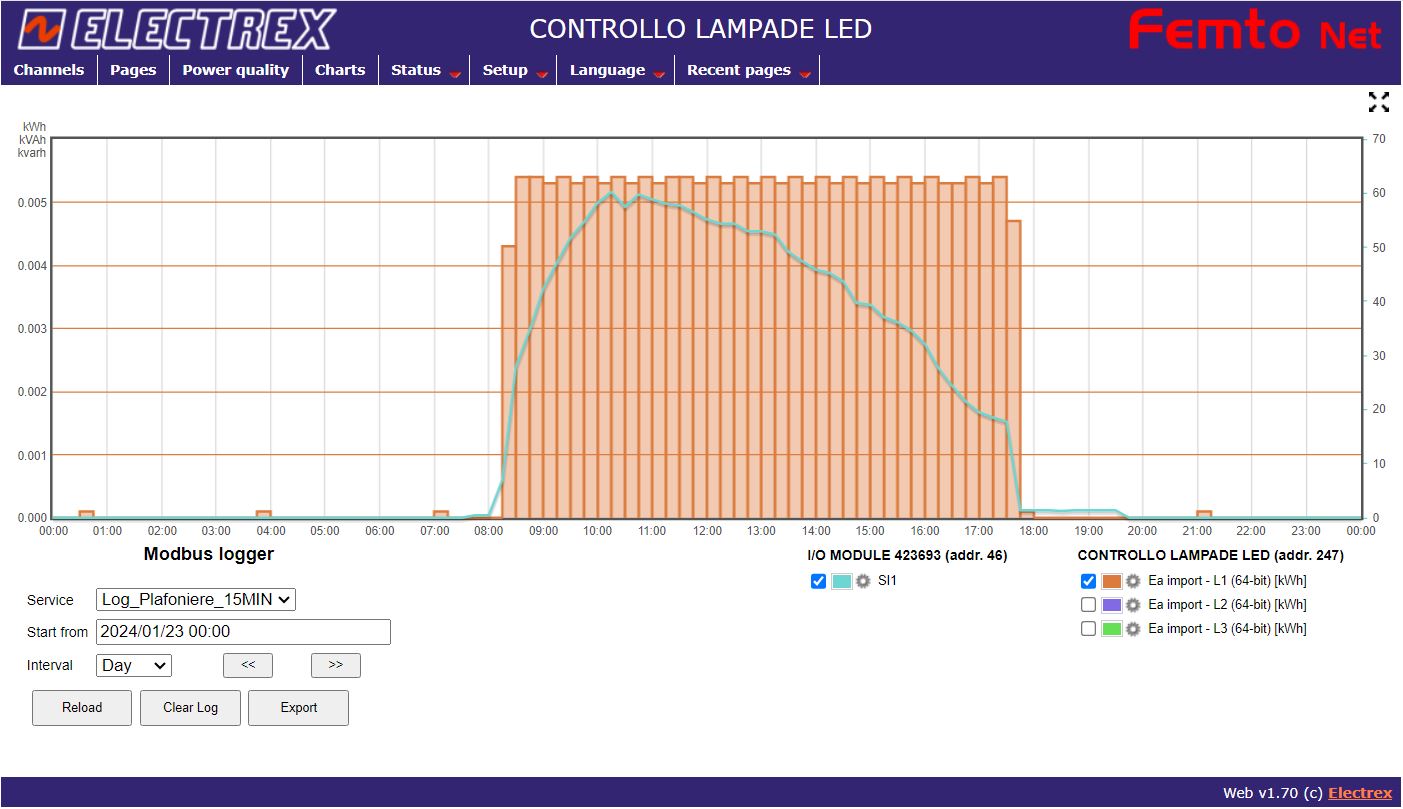Go to previous interval with << button
The image size is (1403, 809).
(x=248, y=665)
